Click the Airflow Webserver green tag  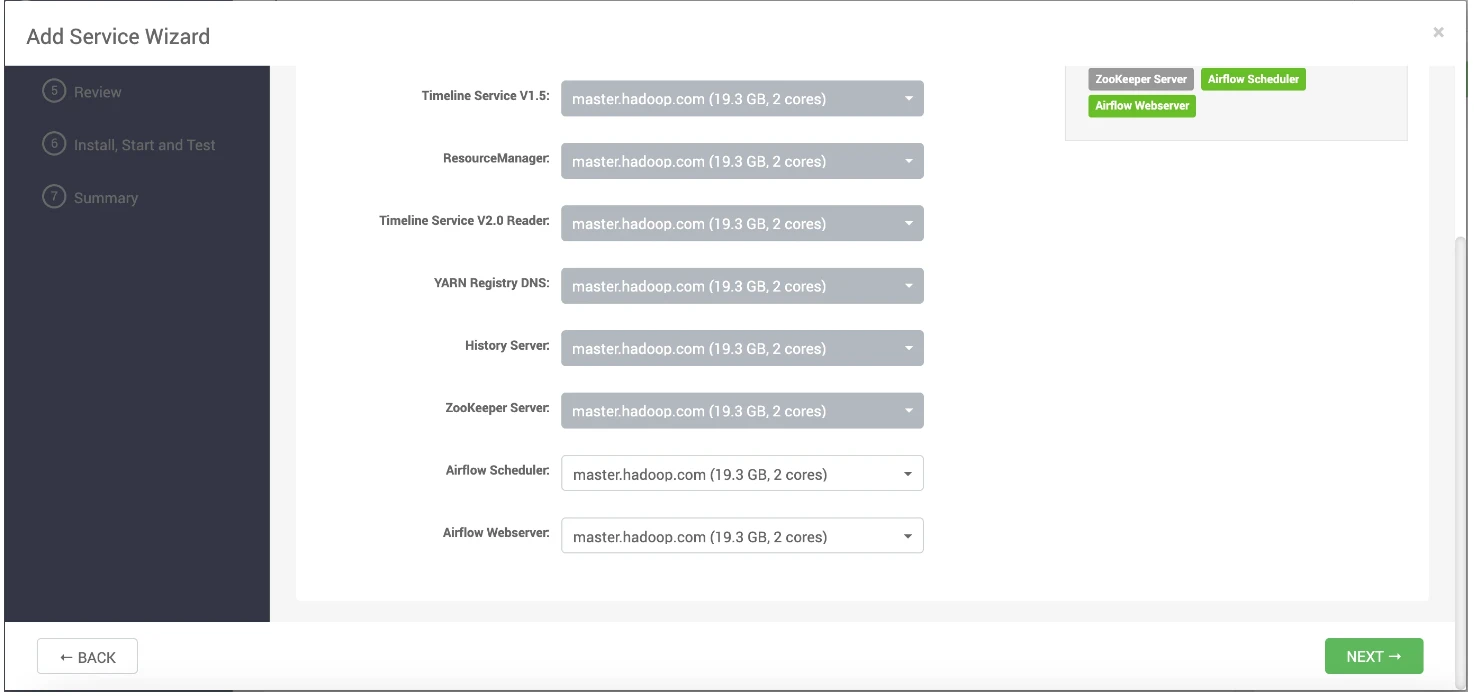pyautogui.click(x=1142, y=105)
